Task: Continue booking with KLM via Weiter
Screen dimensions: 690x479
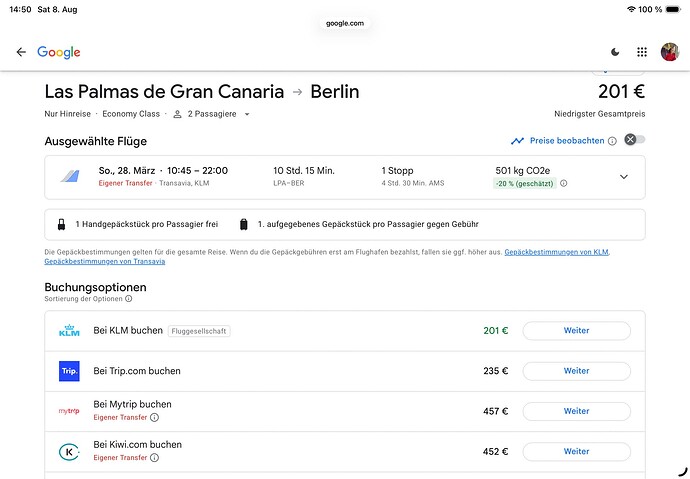Action: click(x=576, y=331)
